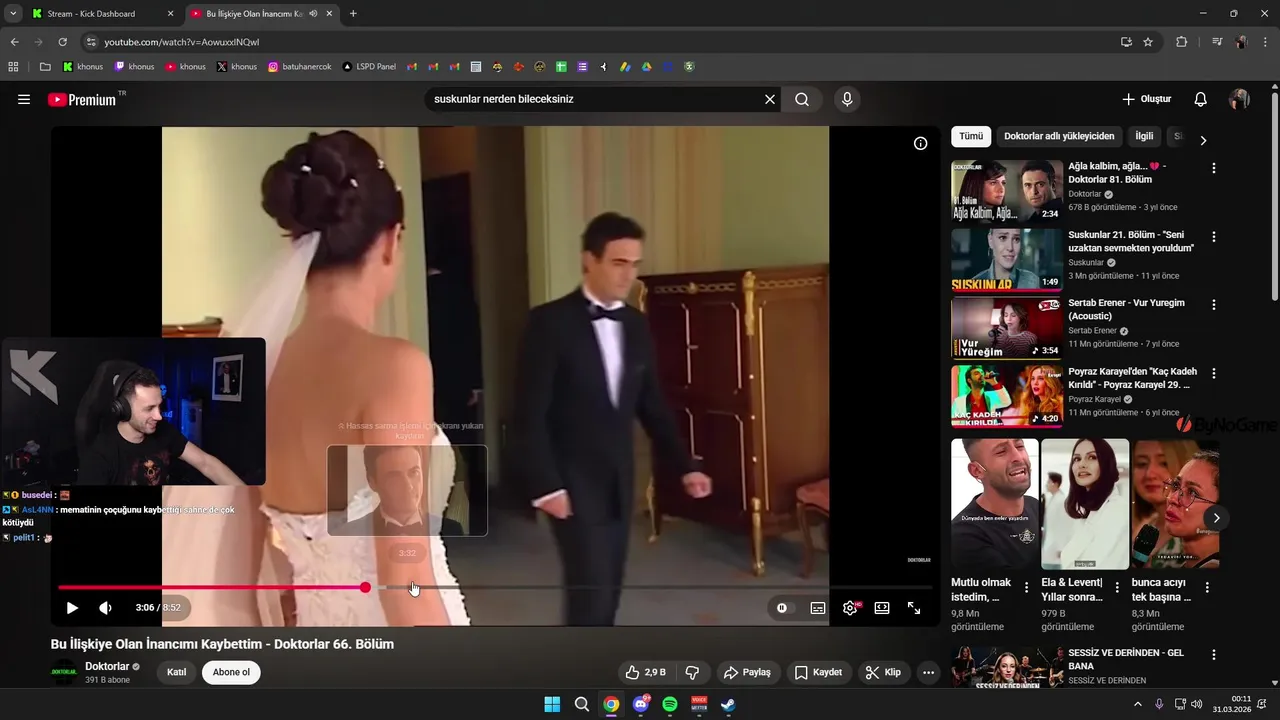The width and height of the screenshot is (1280, 720).
Task: Open the Kick khonus bookmark
Action: pos(82,67)
